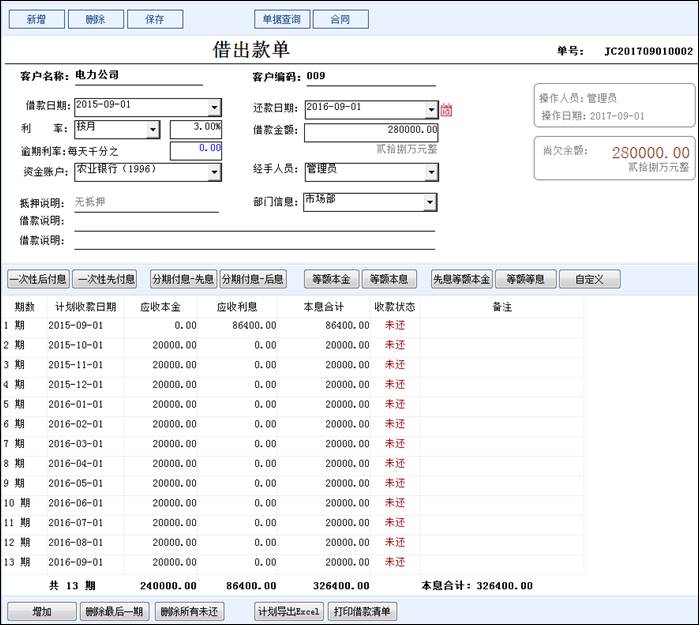The height and width of the screenshot is (625, 699).
Task: Open the 经手人员 dropdown
Action: (430, 172)
